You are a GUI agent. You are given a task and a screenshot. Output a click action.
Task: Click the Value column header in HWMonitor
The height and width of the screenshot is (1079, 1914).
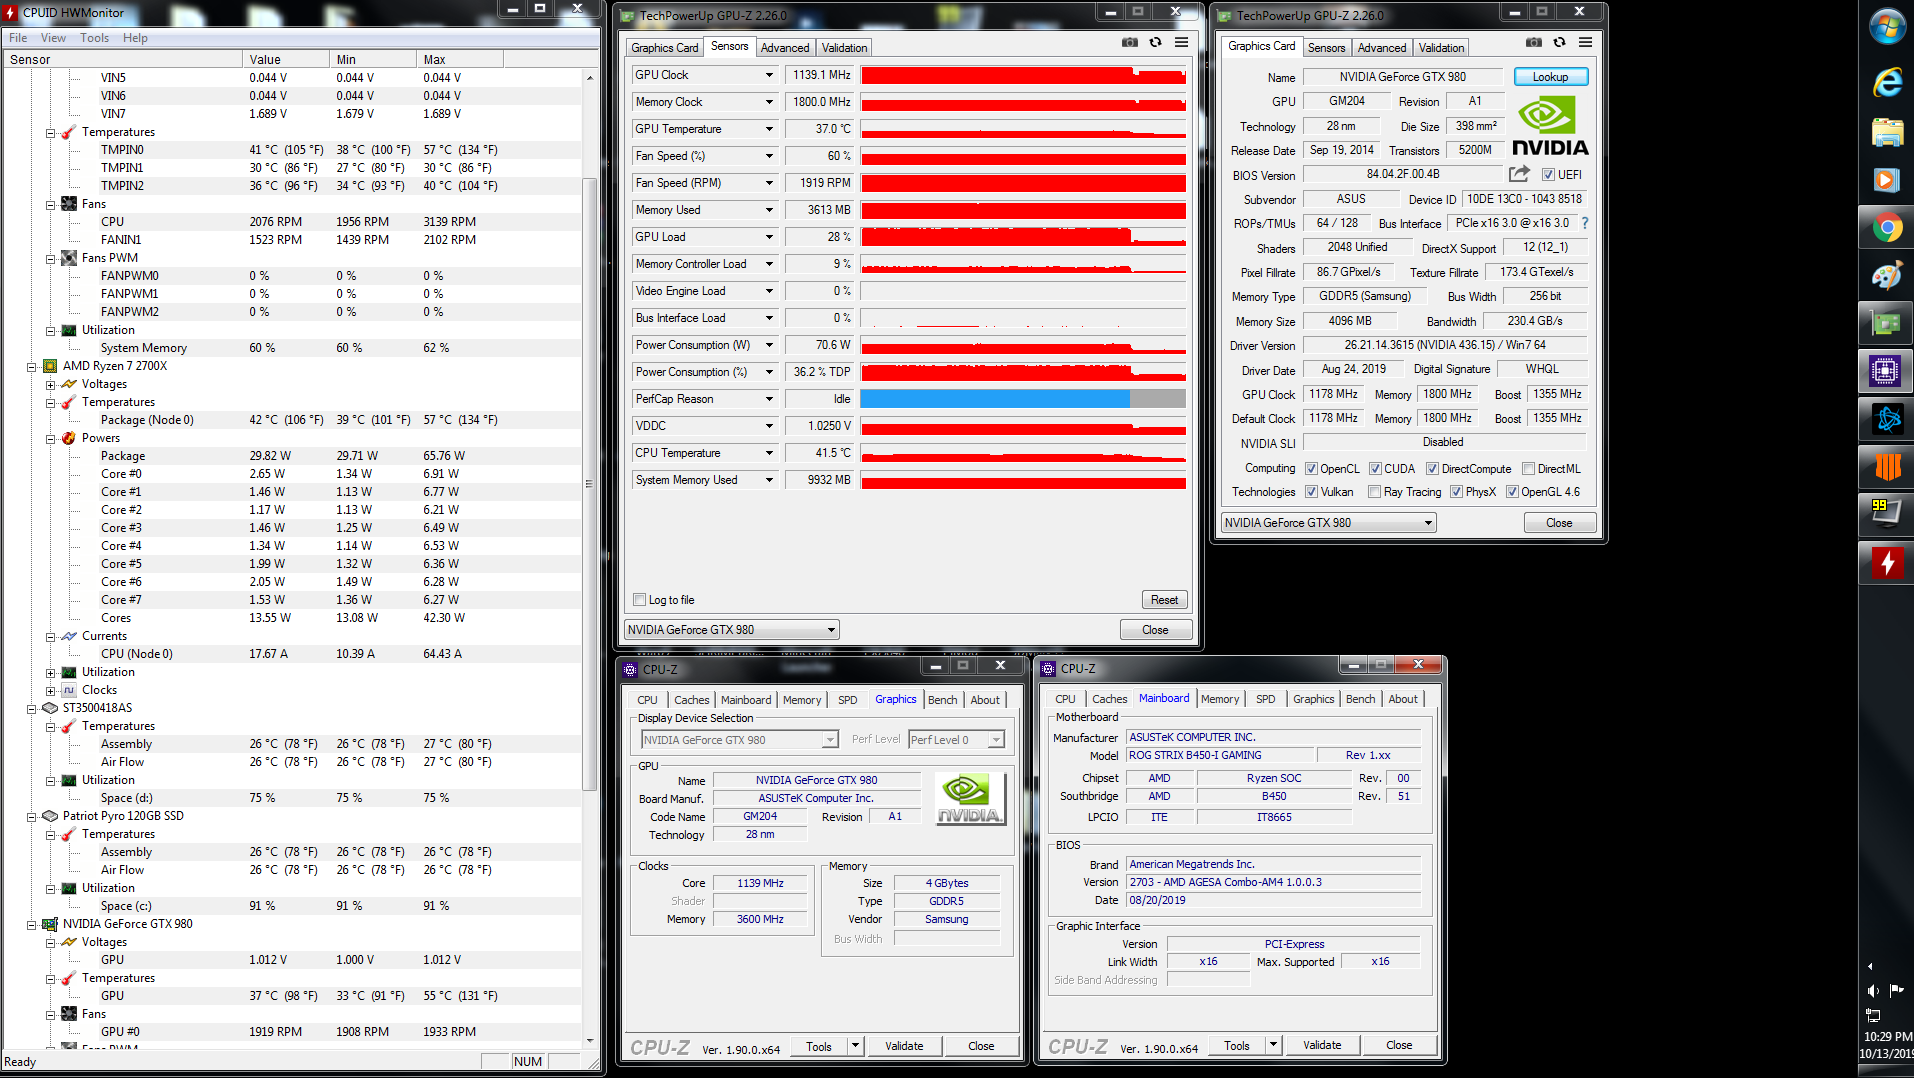pos(285,59)
